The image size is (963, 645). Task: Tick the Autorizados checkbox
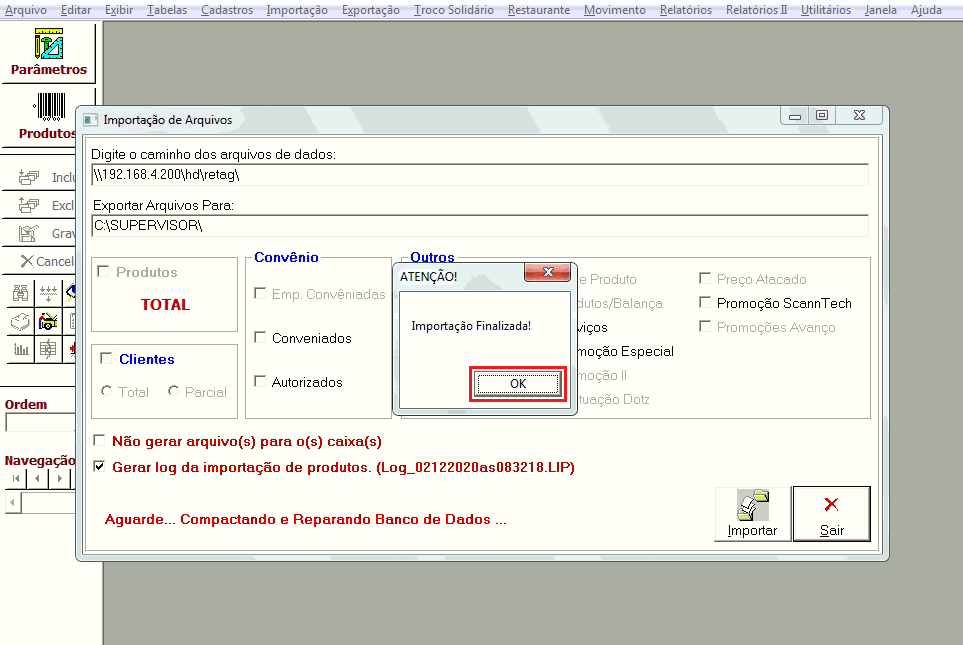(x=261, y=382)
